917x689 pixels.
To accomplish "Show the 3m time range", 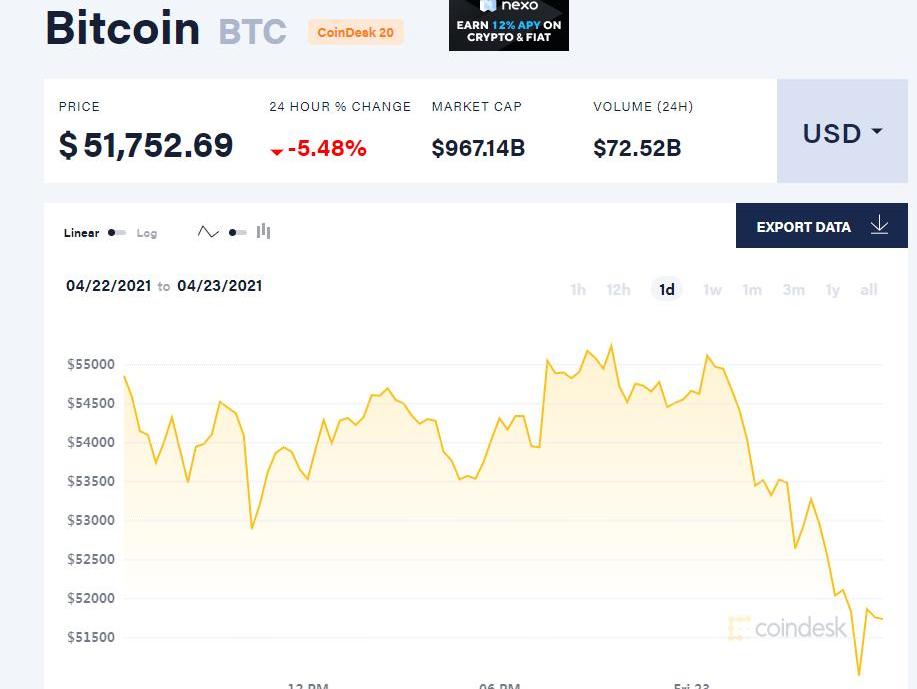I will pos(793,290).
